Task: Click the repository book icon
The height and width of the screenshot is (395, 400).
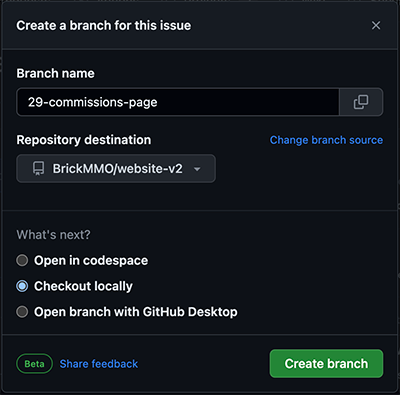Action: tap(38, 168)
